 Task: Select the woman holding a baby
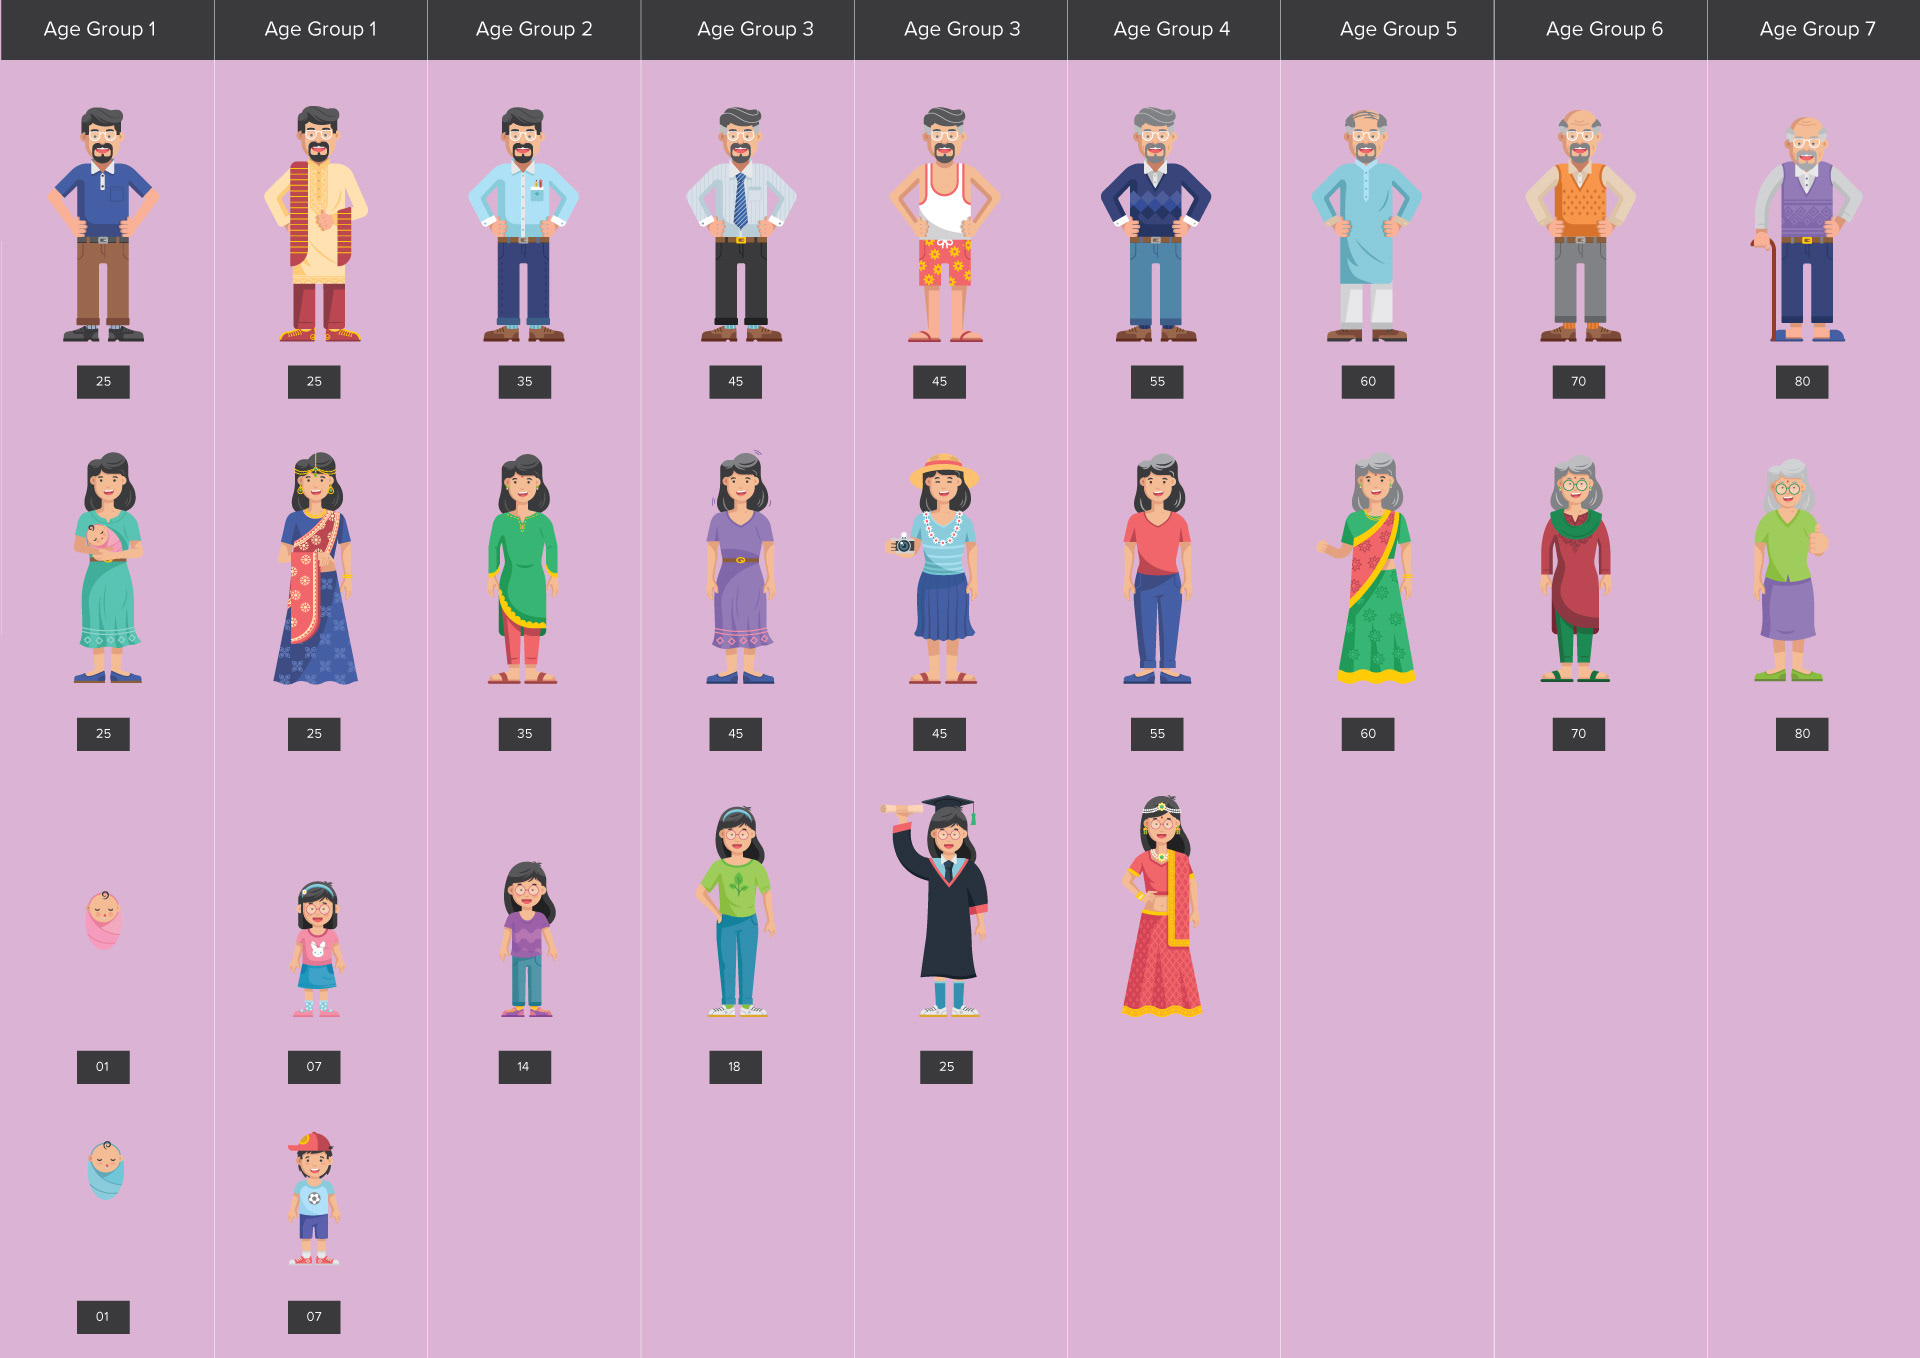pos(108,568)
